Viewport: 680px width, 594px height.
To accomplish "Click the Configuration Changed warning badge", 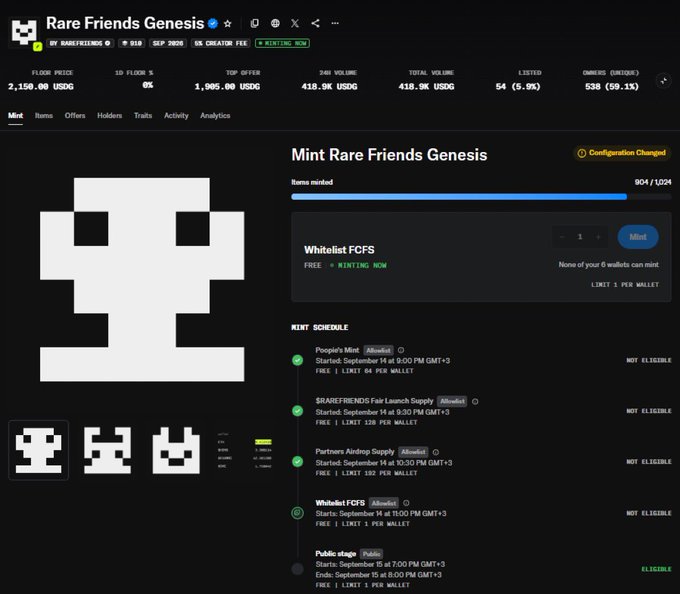I will click(622, 153).
